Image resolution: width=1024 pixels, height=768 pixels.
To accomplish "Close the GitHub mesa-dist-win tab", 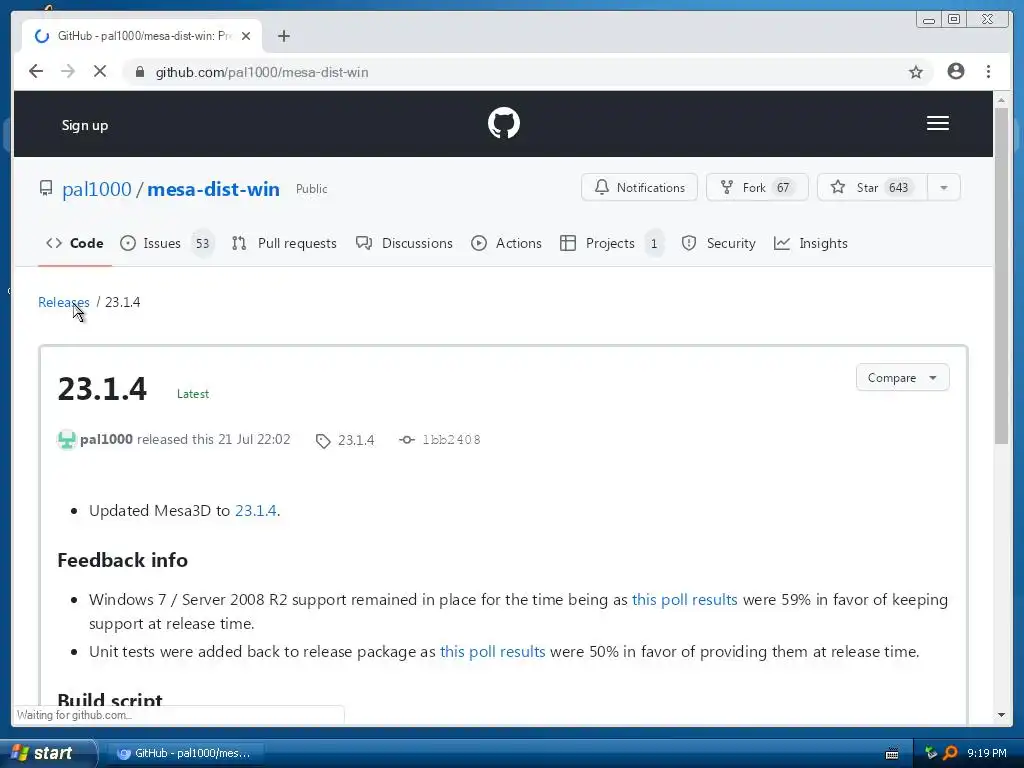I will (x=246, y=36).
